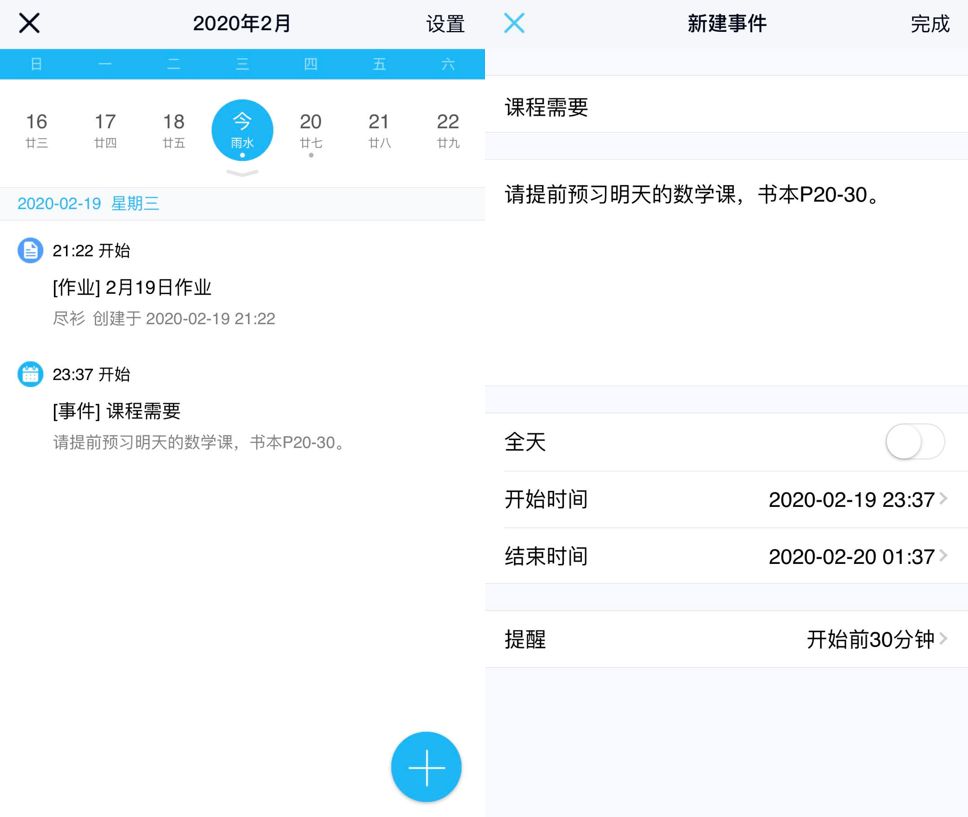Tap the blue plus button to add event
Screen dimensions: 968x817
(426, 767)
